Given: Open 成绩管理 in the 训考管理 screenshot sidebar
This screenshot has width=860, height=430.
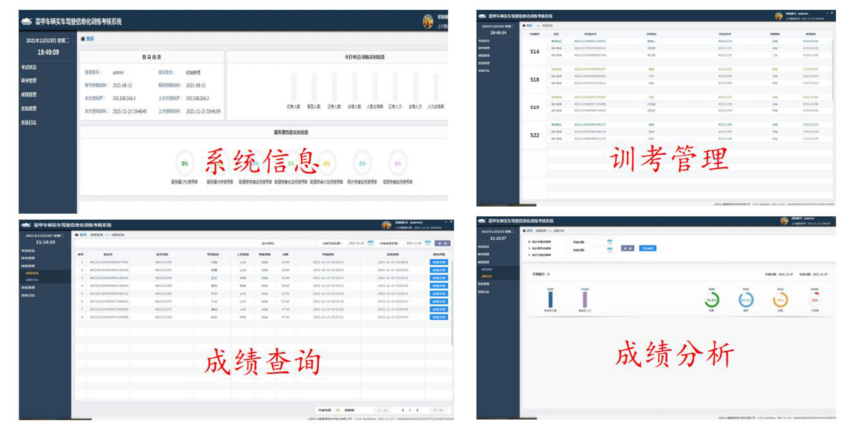Looking at the screenshot, I should tap(485, 55).
